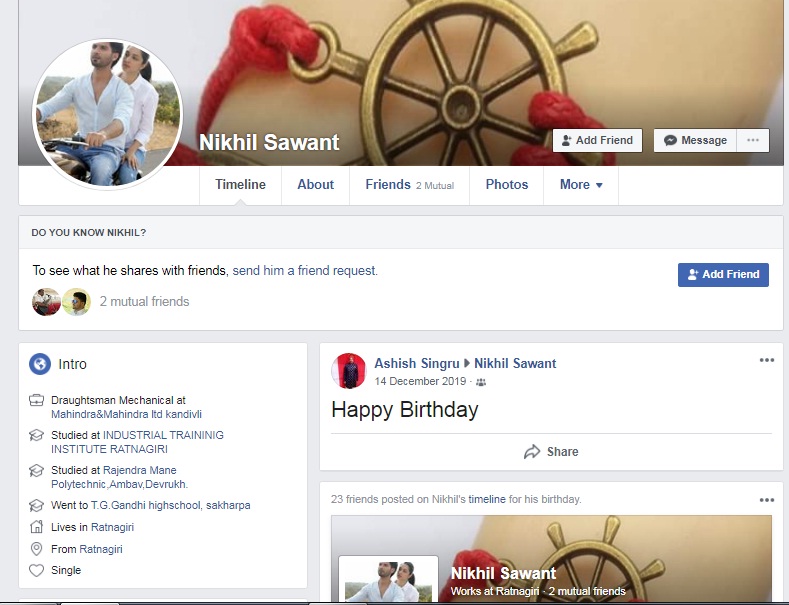Viewport: 789px width, 605px height.
Task: Open the Friends tab with 2 Mutual
Action: point(410,185)
